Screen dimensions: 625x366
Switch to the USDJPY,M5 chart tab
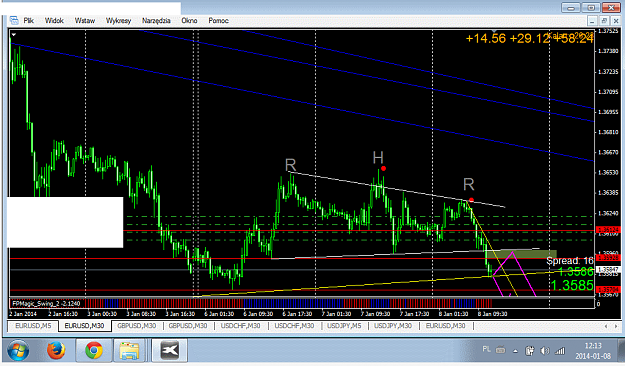344,326
